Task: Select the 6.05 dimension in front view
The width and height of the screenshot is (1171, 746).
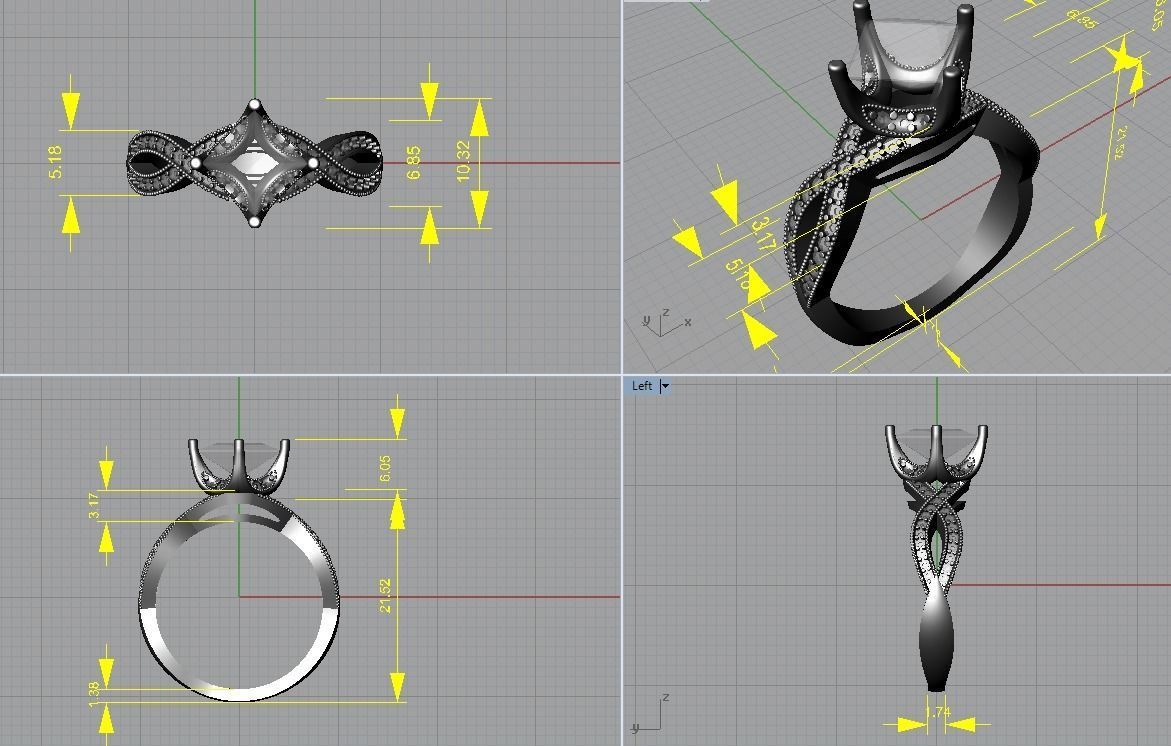Action: [385, 468]
